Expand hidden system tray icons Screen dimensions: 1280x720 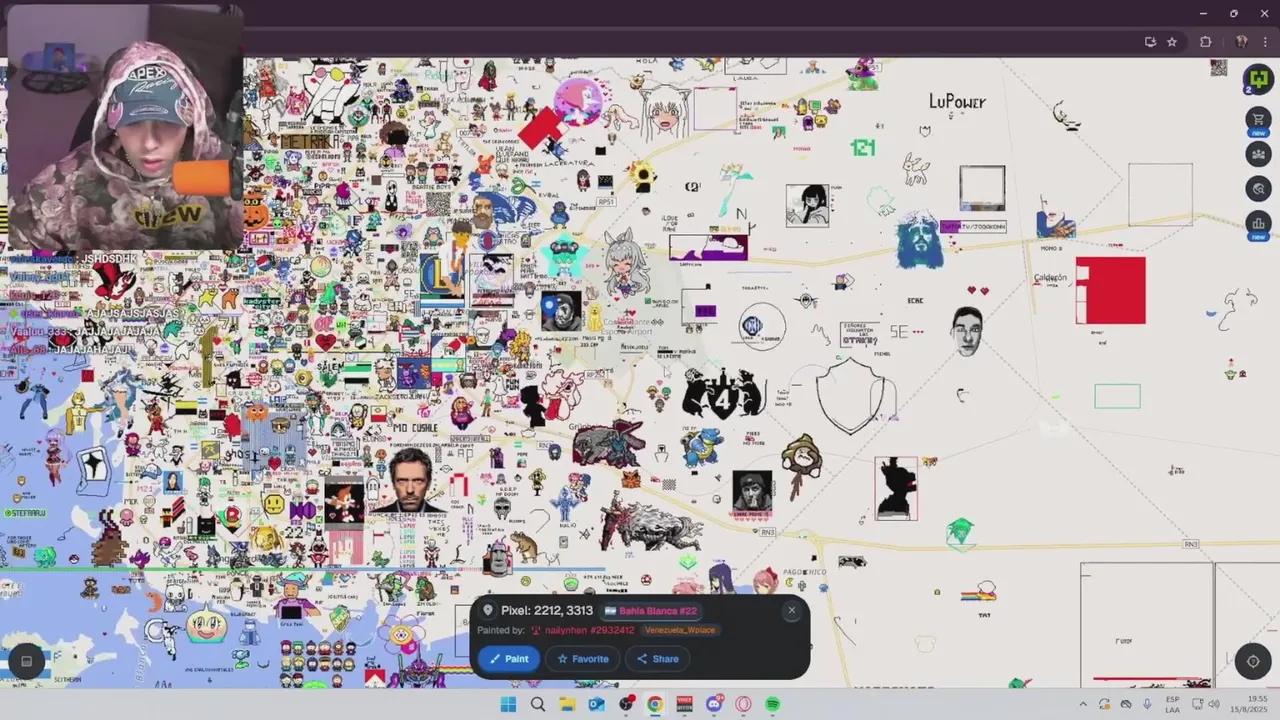pos(1082,704)
